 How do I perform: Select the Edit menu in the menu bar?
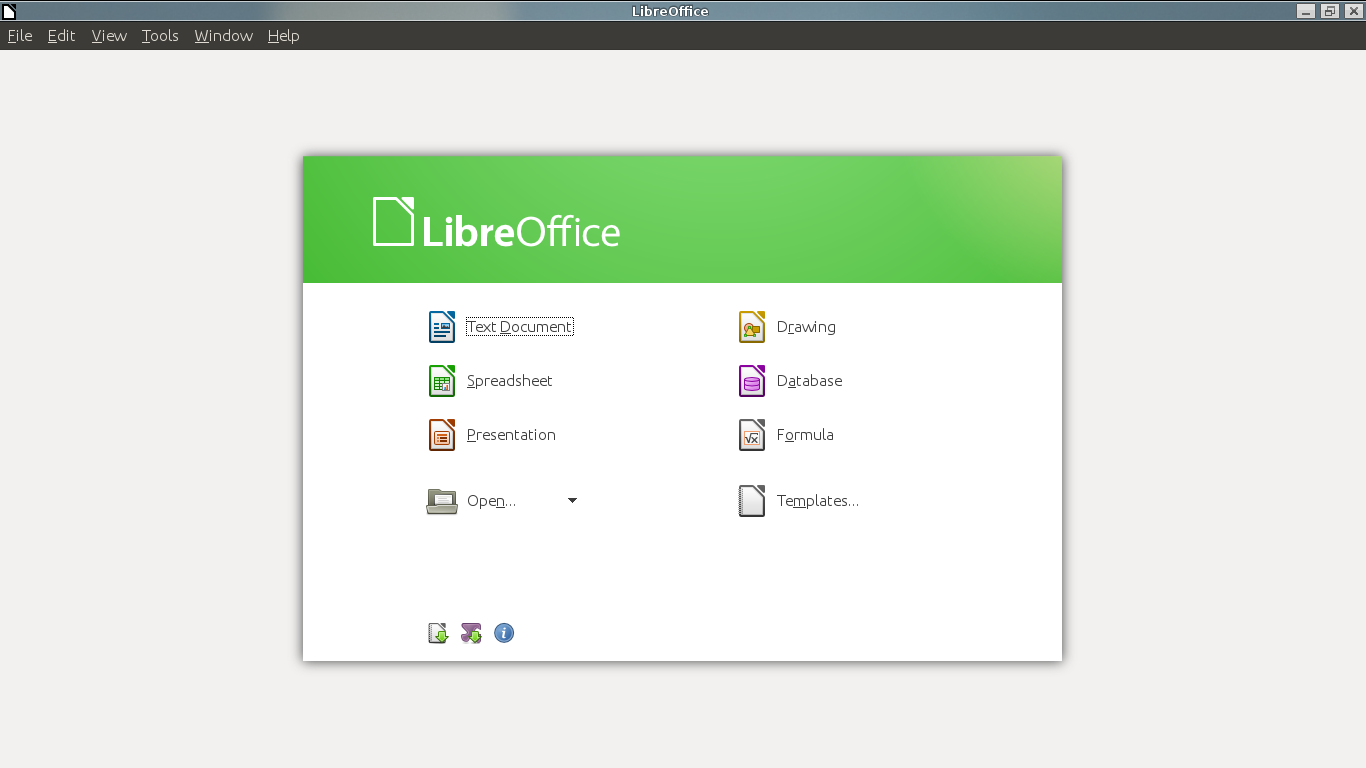61,35
